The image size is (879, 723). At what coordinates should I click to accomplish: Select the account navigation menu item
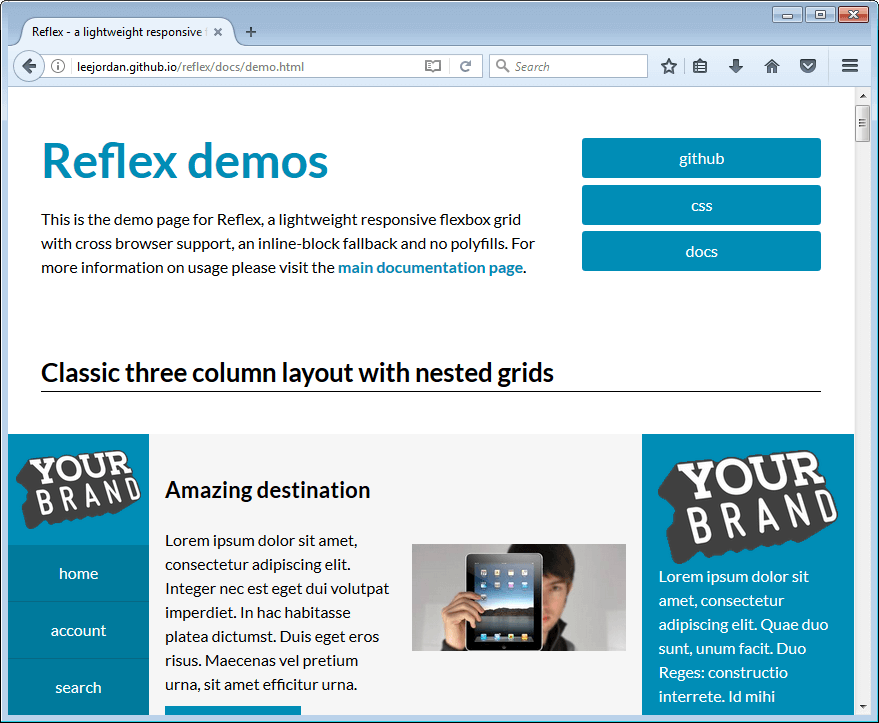(x=78, y=631)
